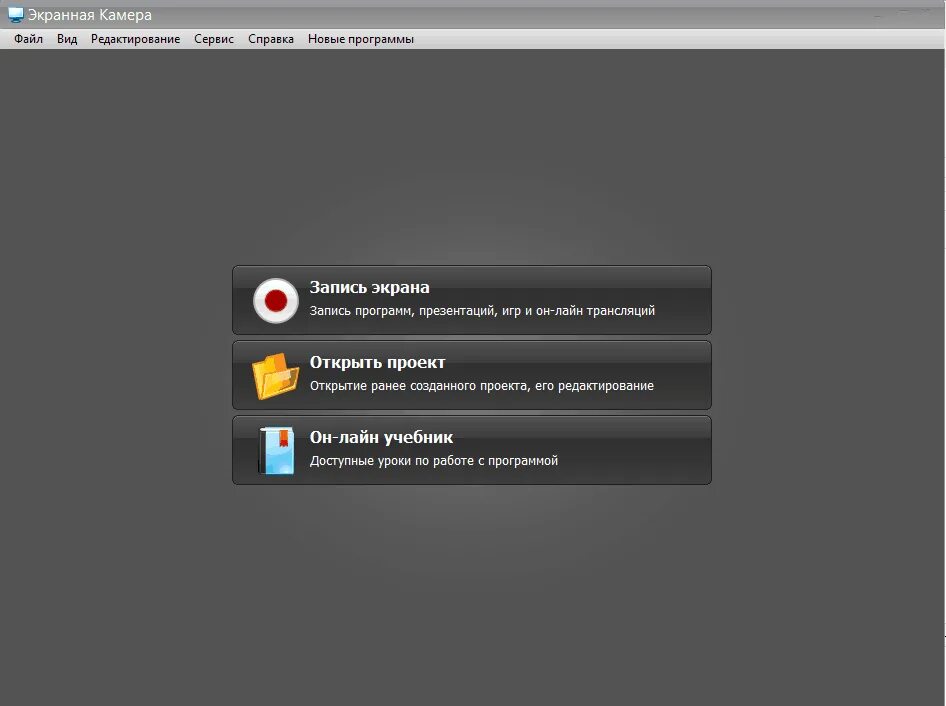The height and width of the screenshot is (706, 946).
Task: Click the blue book tutorial icon
Action: coord(276,451)
